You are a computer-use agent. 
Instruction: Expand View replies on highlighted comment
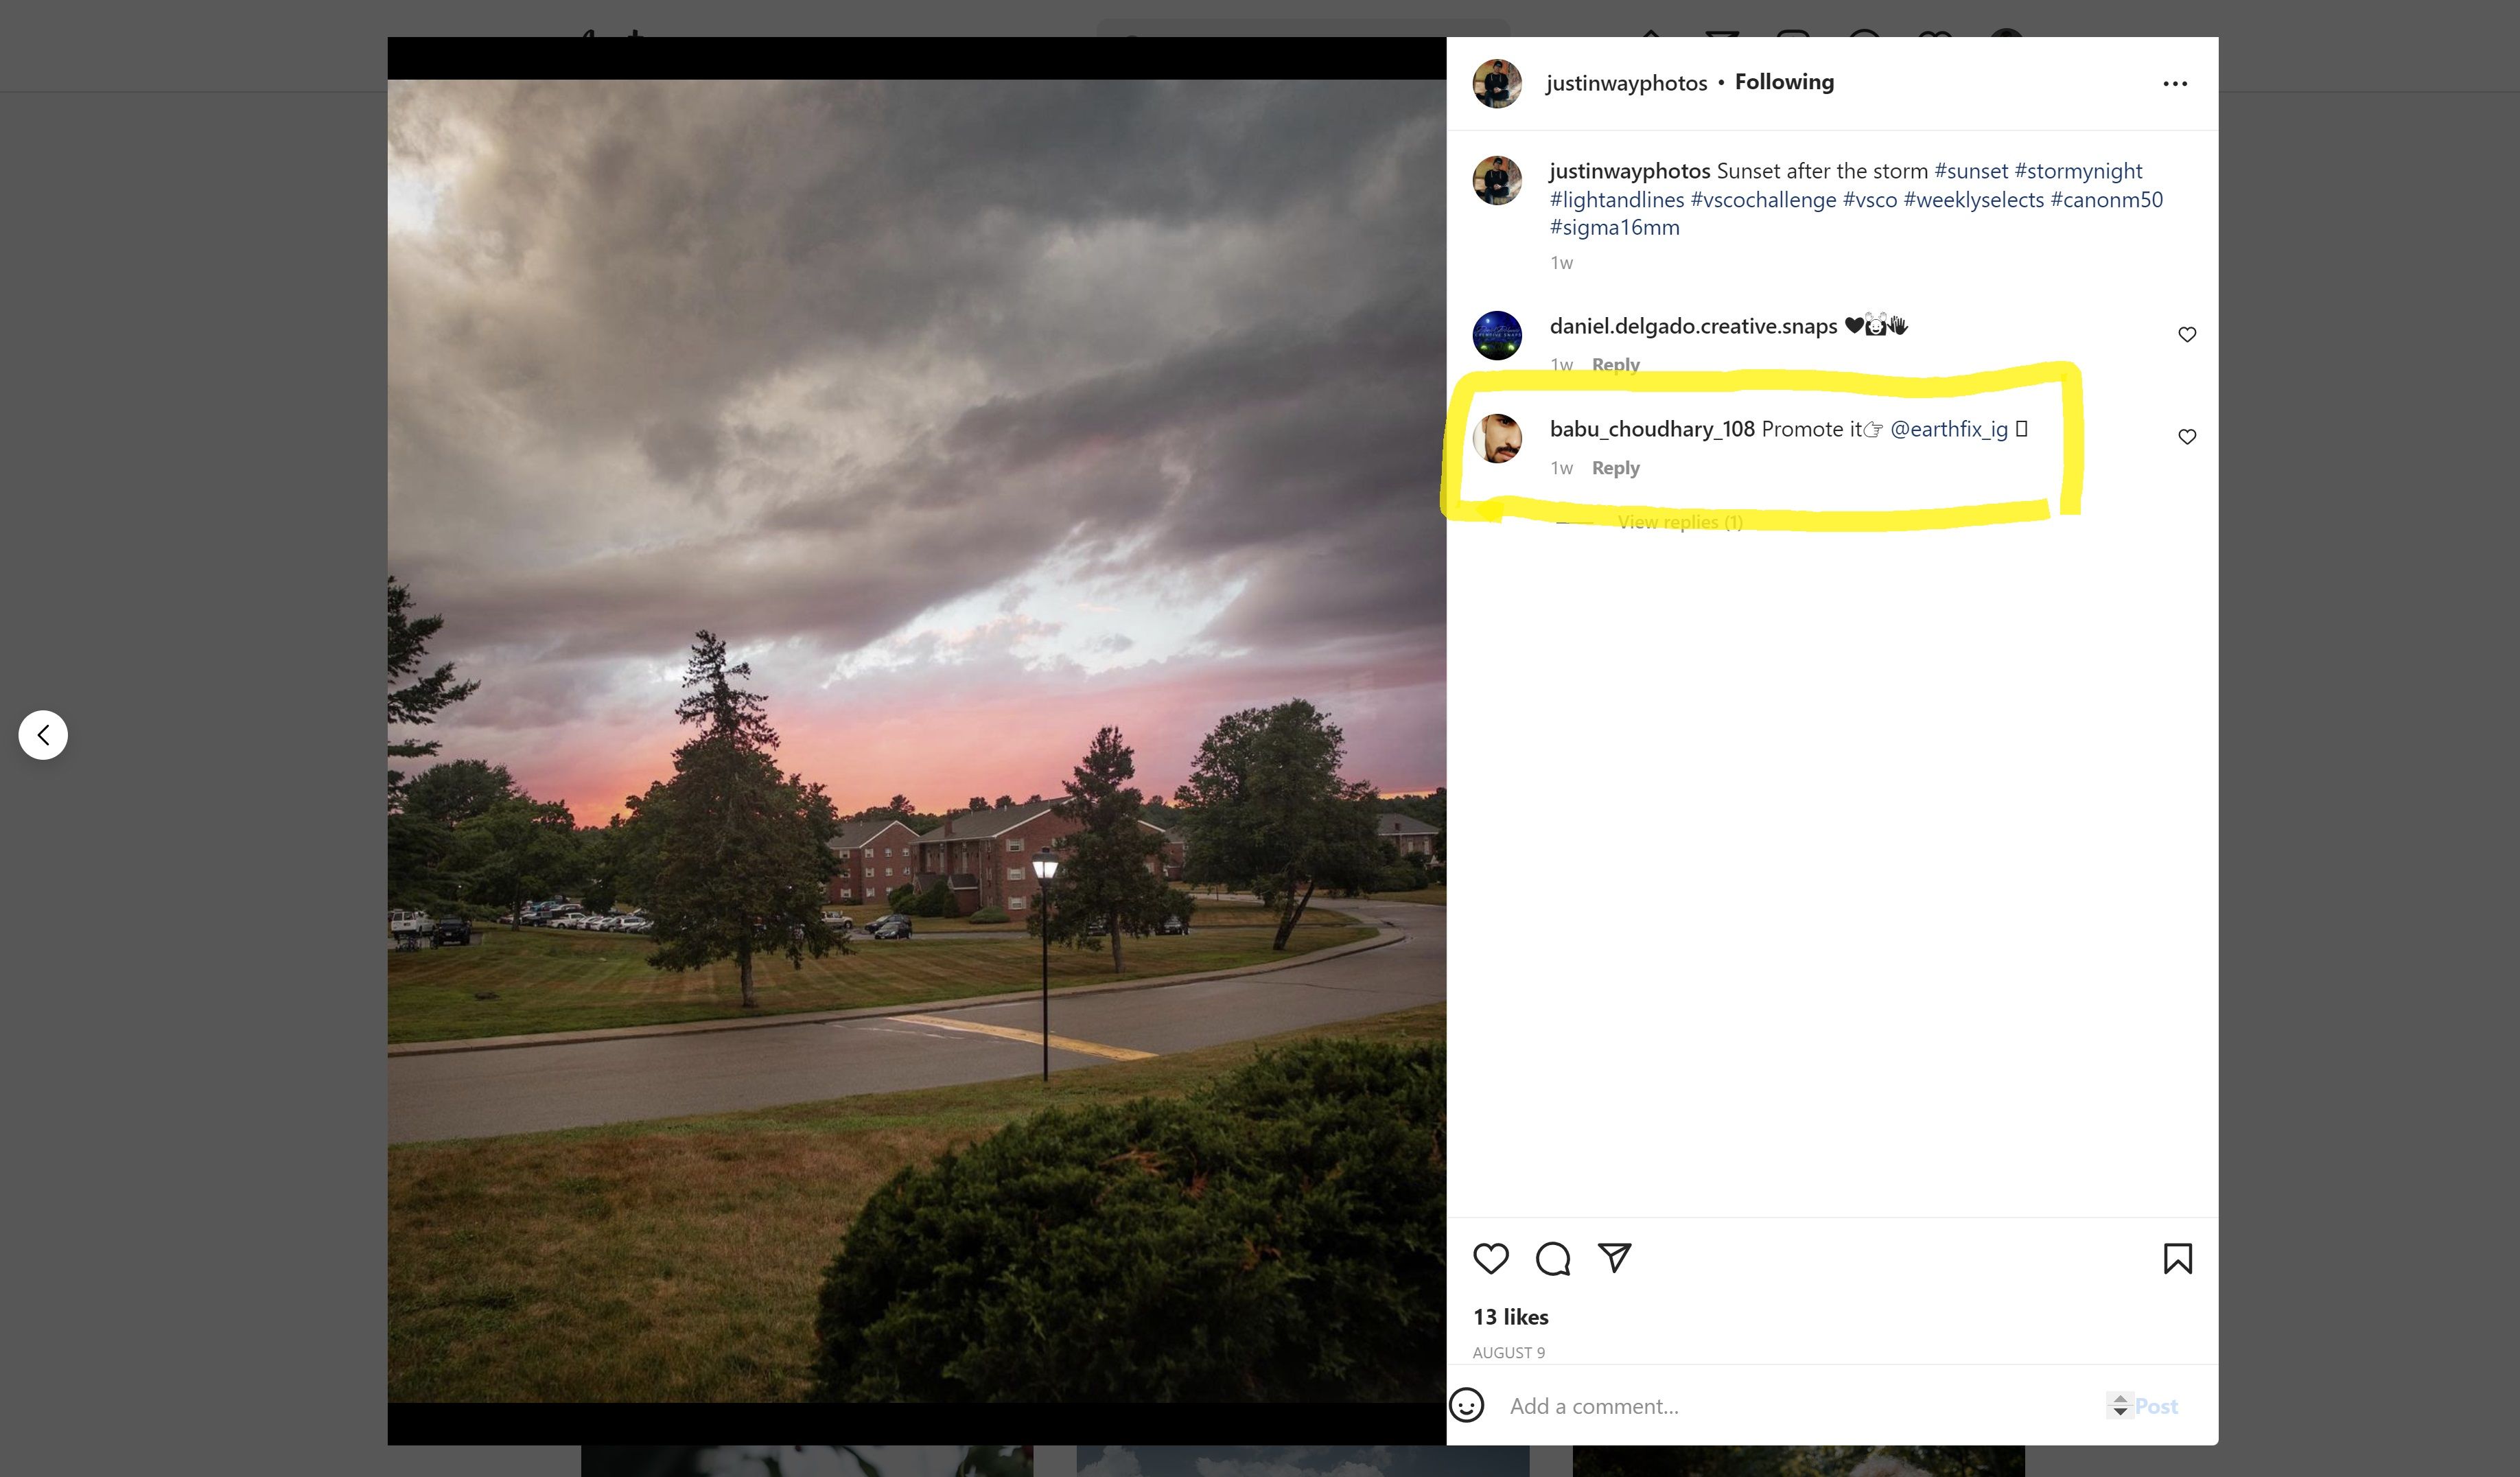tap(1678, 520)
